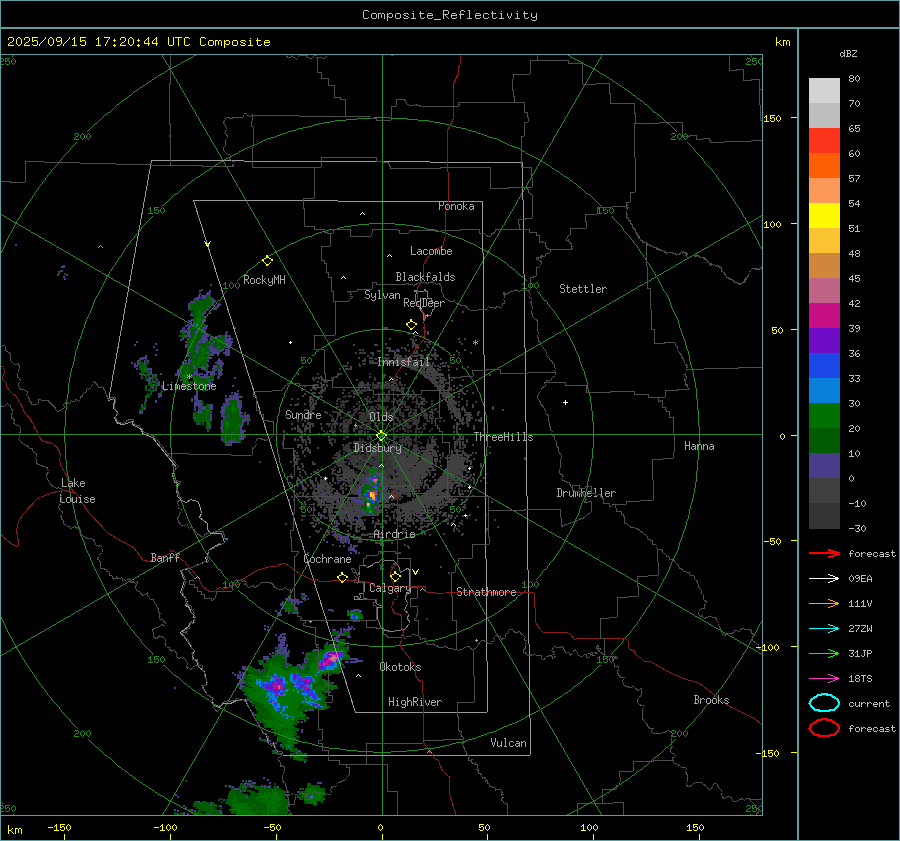Screen dimensions: 900x841
Task: Click the Olds town label
Action: 381,417
